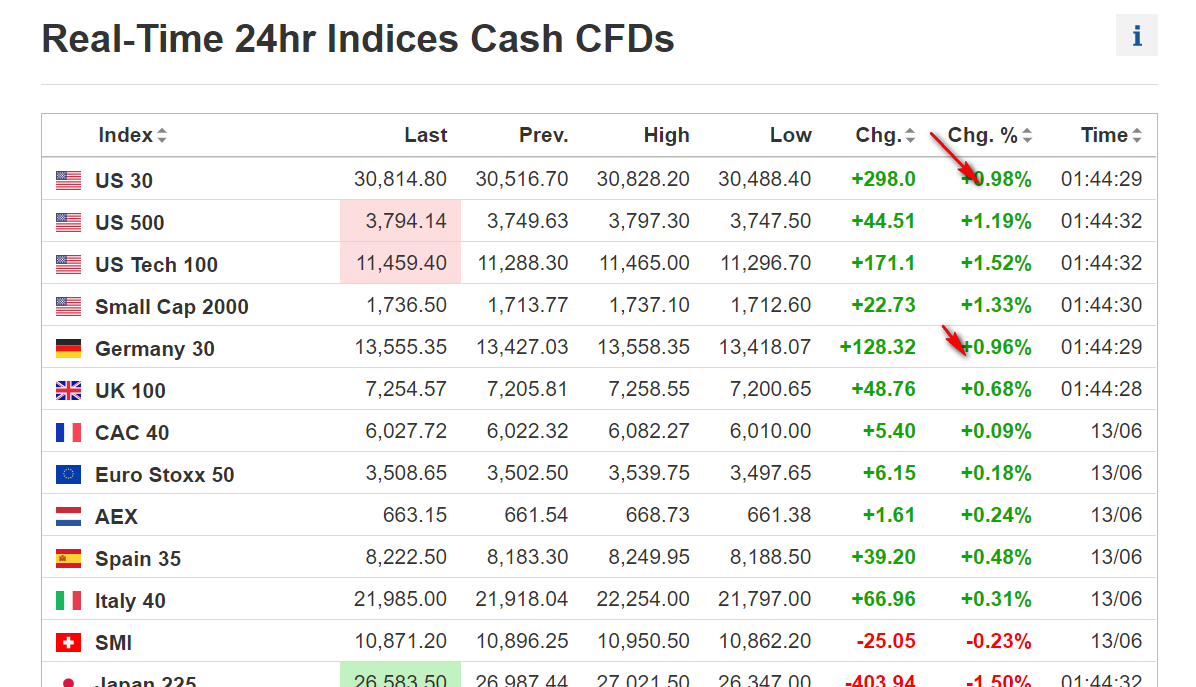Screen dimensions: 1196x687
Task: Sort by the Chg. column arrows
Action: (909, 136)
